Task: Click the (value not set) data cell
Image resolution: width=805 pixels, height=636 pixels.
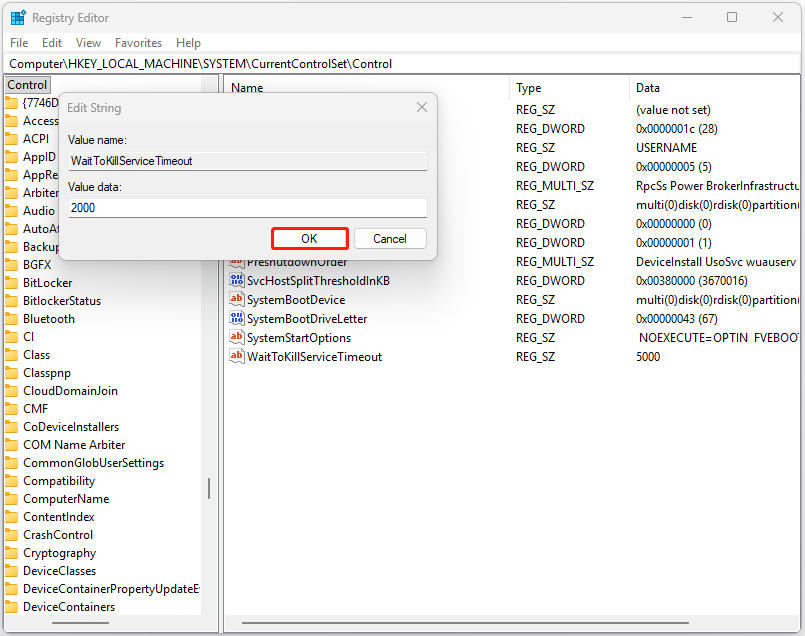Action: point(673,110)
